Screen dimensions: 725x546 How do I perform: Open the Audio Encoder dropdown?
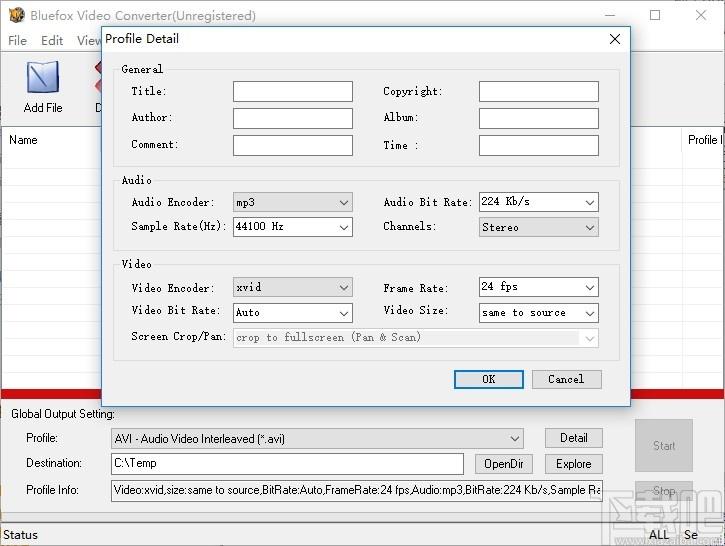pos(293,202)
